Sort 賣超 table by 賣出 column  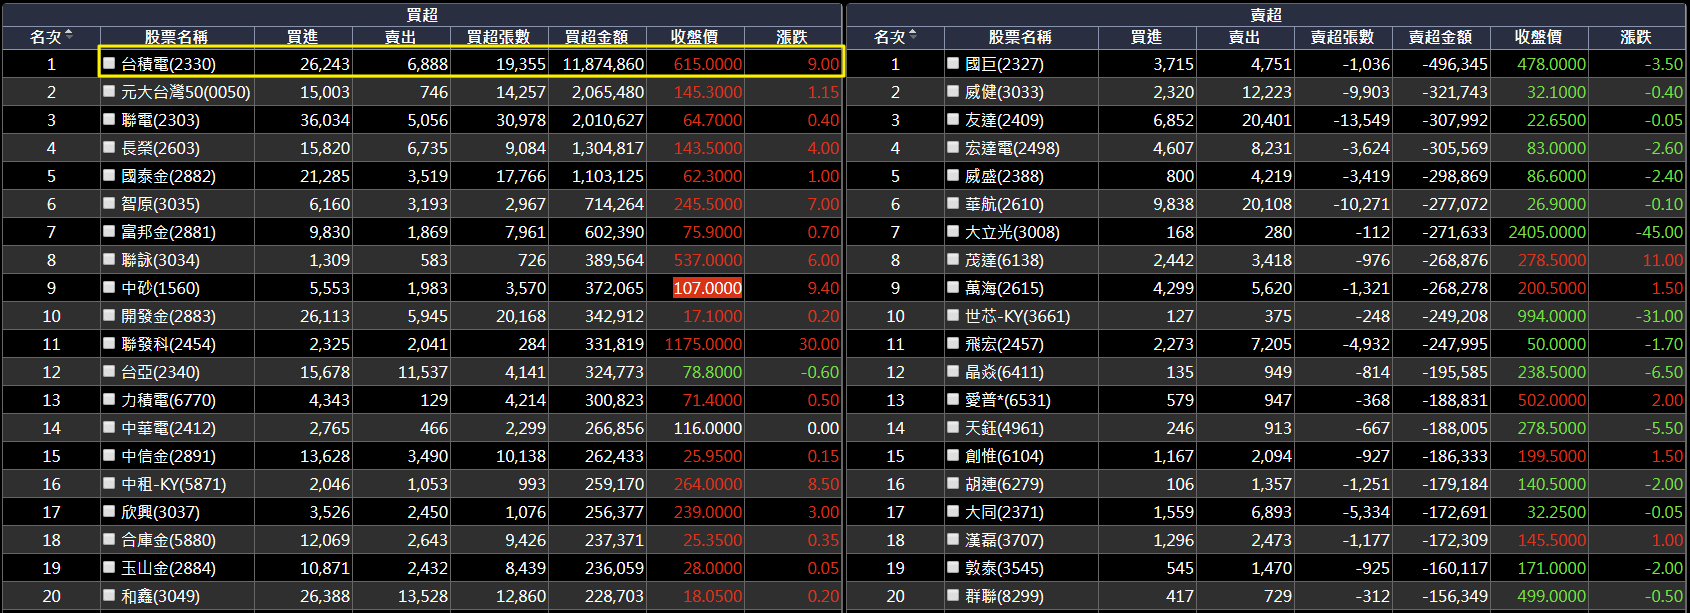[1244, 37]
